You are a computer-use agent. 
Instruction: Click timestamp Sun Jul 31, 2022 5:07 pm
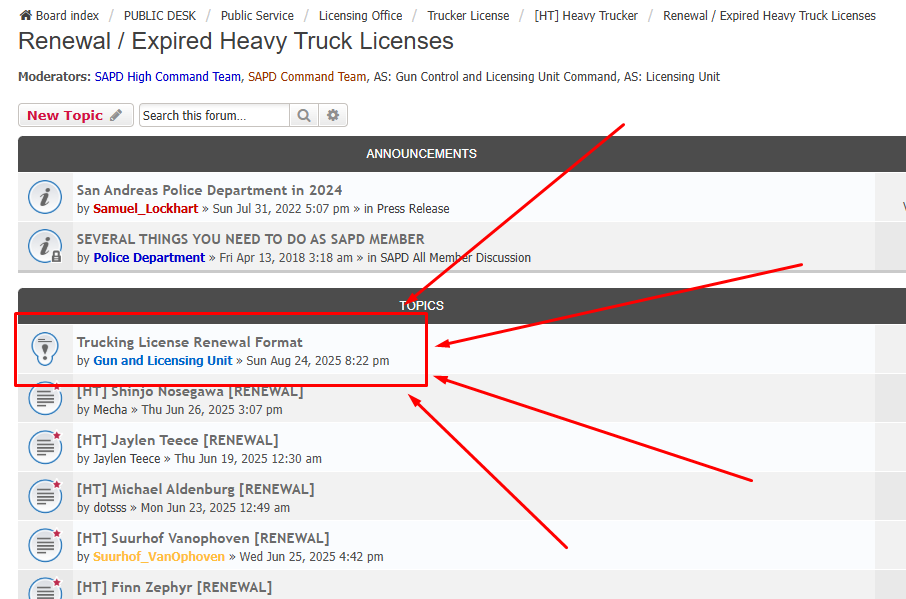(x=281, y=209)
